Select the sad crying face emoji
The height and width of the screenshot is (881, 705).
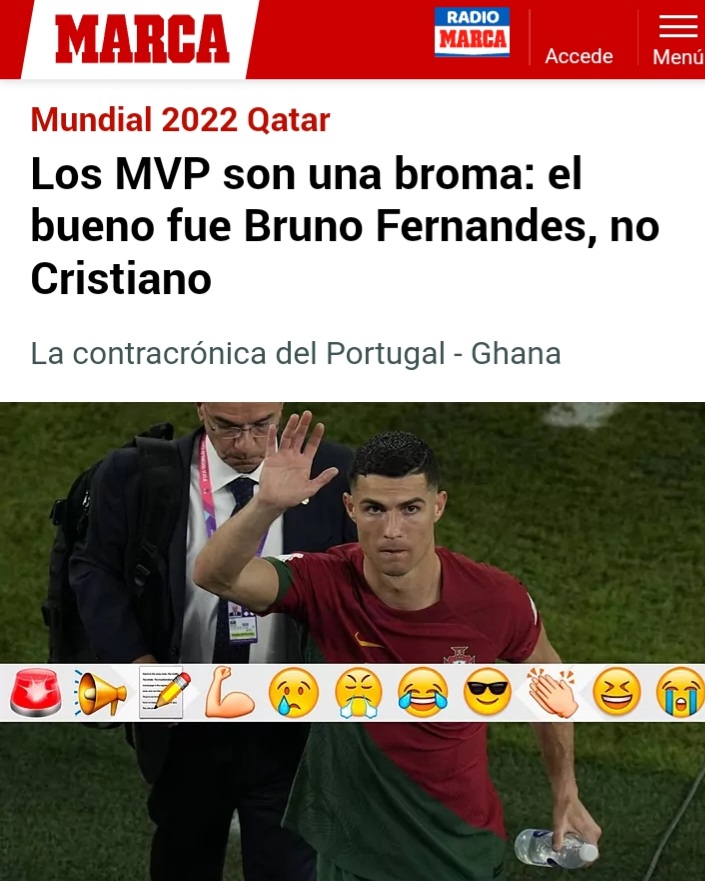pyautogui.click(x=294, y=692)
